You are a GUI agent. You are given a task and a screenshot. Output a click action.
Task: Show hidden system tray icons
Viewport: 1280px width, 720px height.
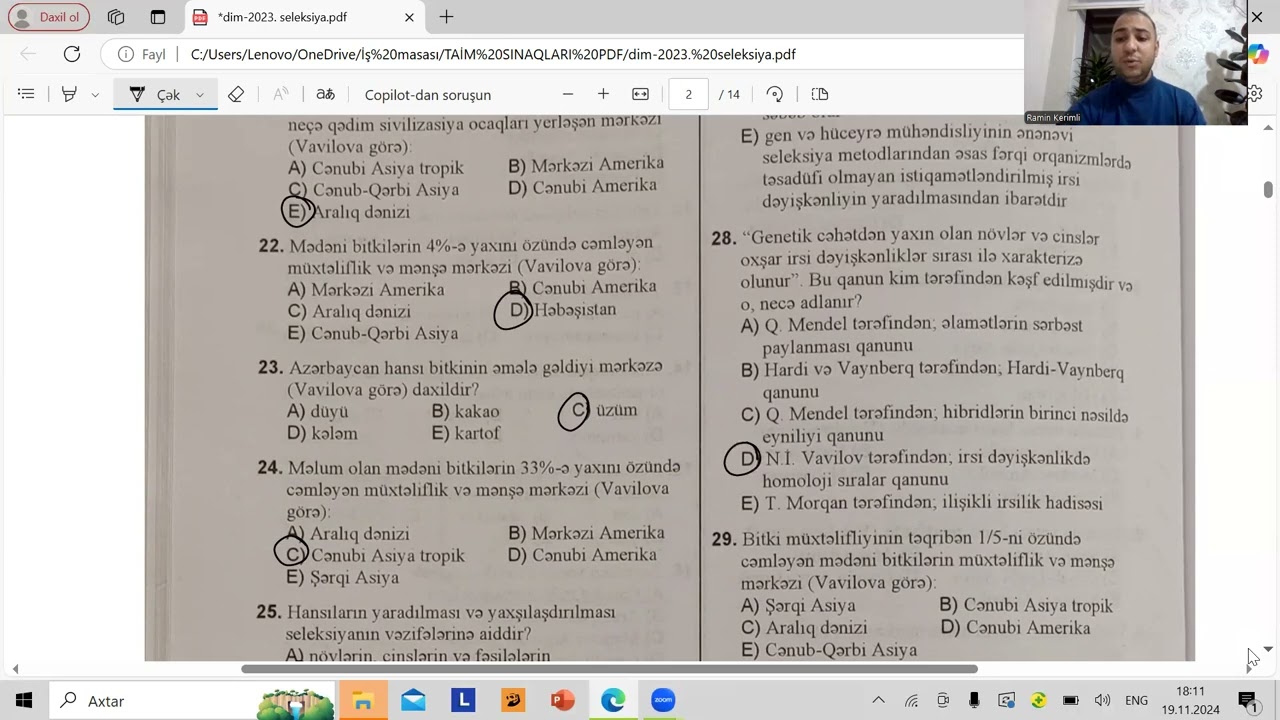tap(878, 701)
